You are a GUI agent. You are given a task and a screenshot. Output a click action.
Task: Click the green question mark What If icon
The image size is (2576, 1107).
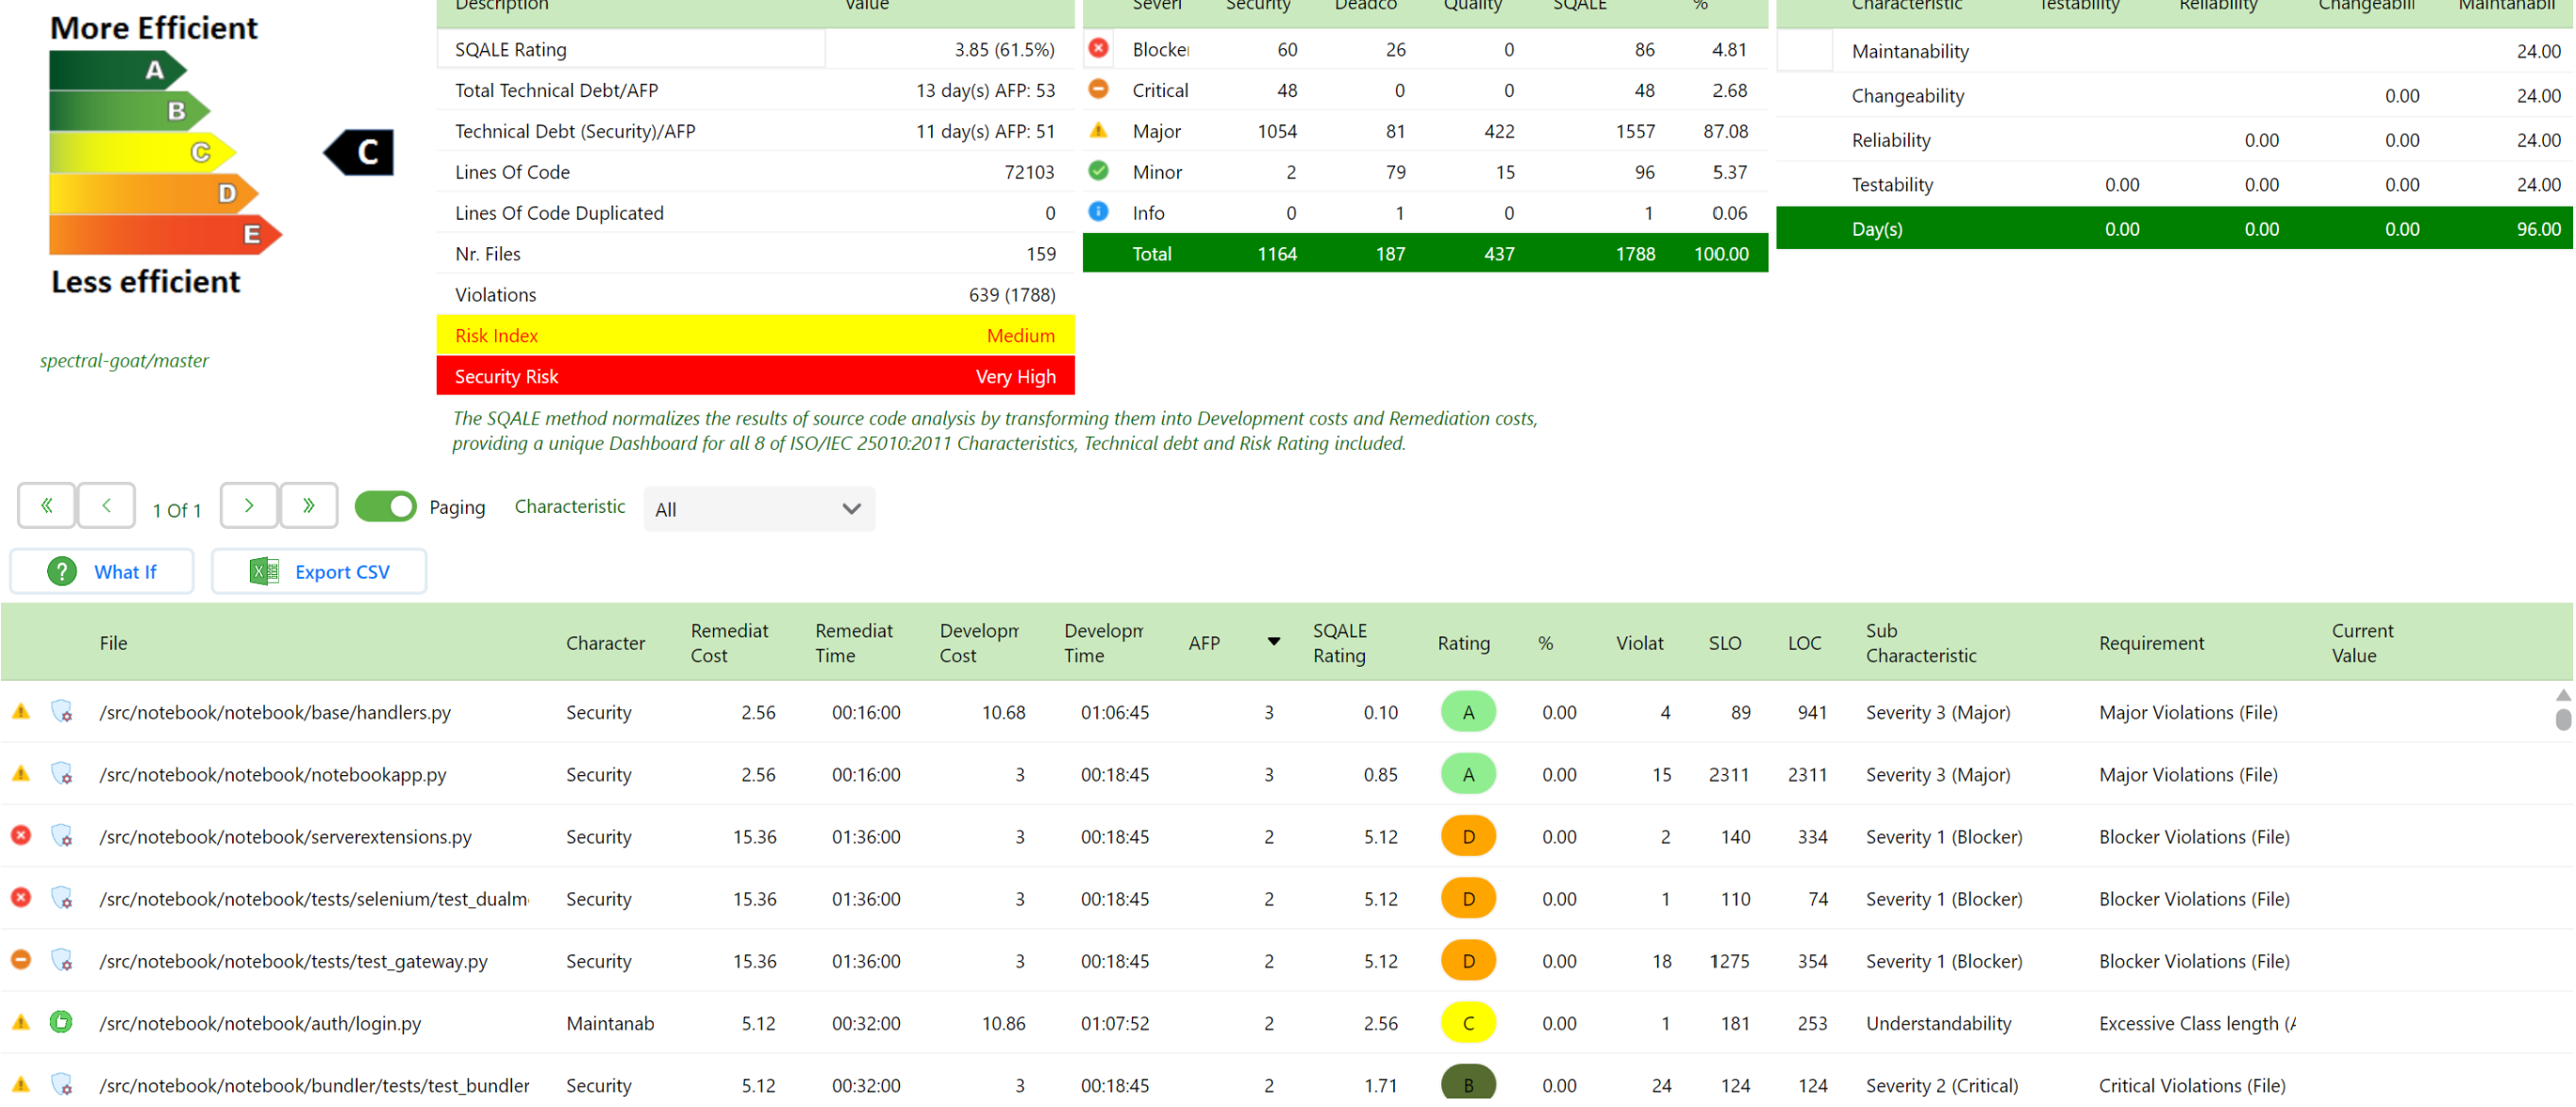(62, 573)
